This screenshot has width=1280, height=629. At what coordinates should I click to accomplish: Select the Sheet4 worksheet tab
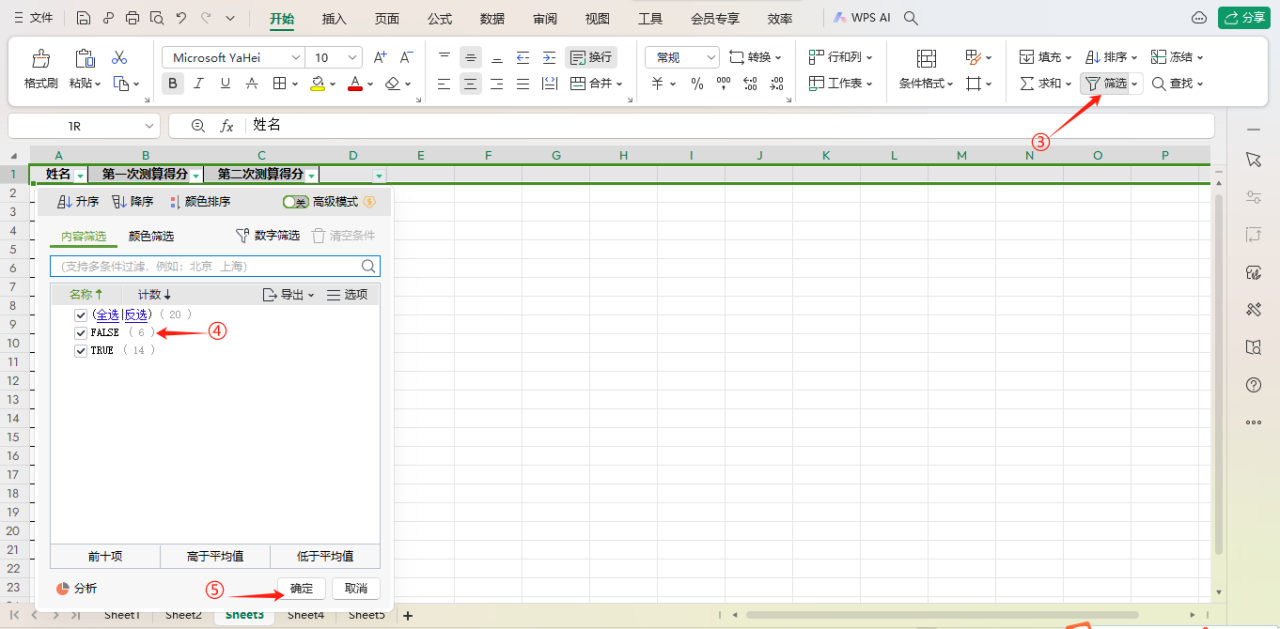306,615
